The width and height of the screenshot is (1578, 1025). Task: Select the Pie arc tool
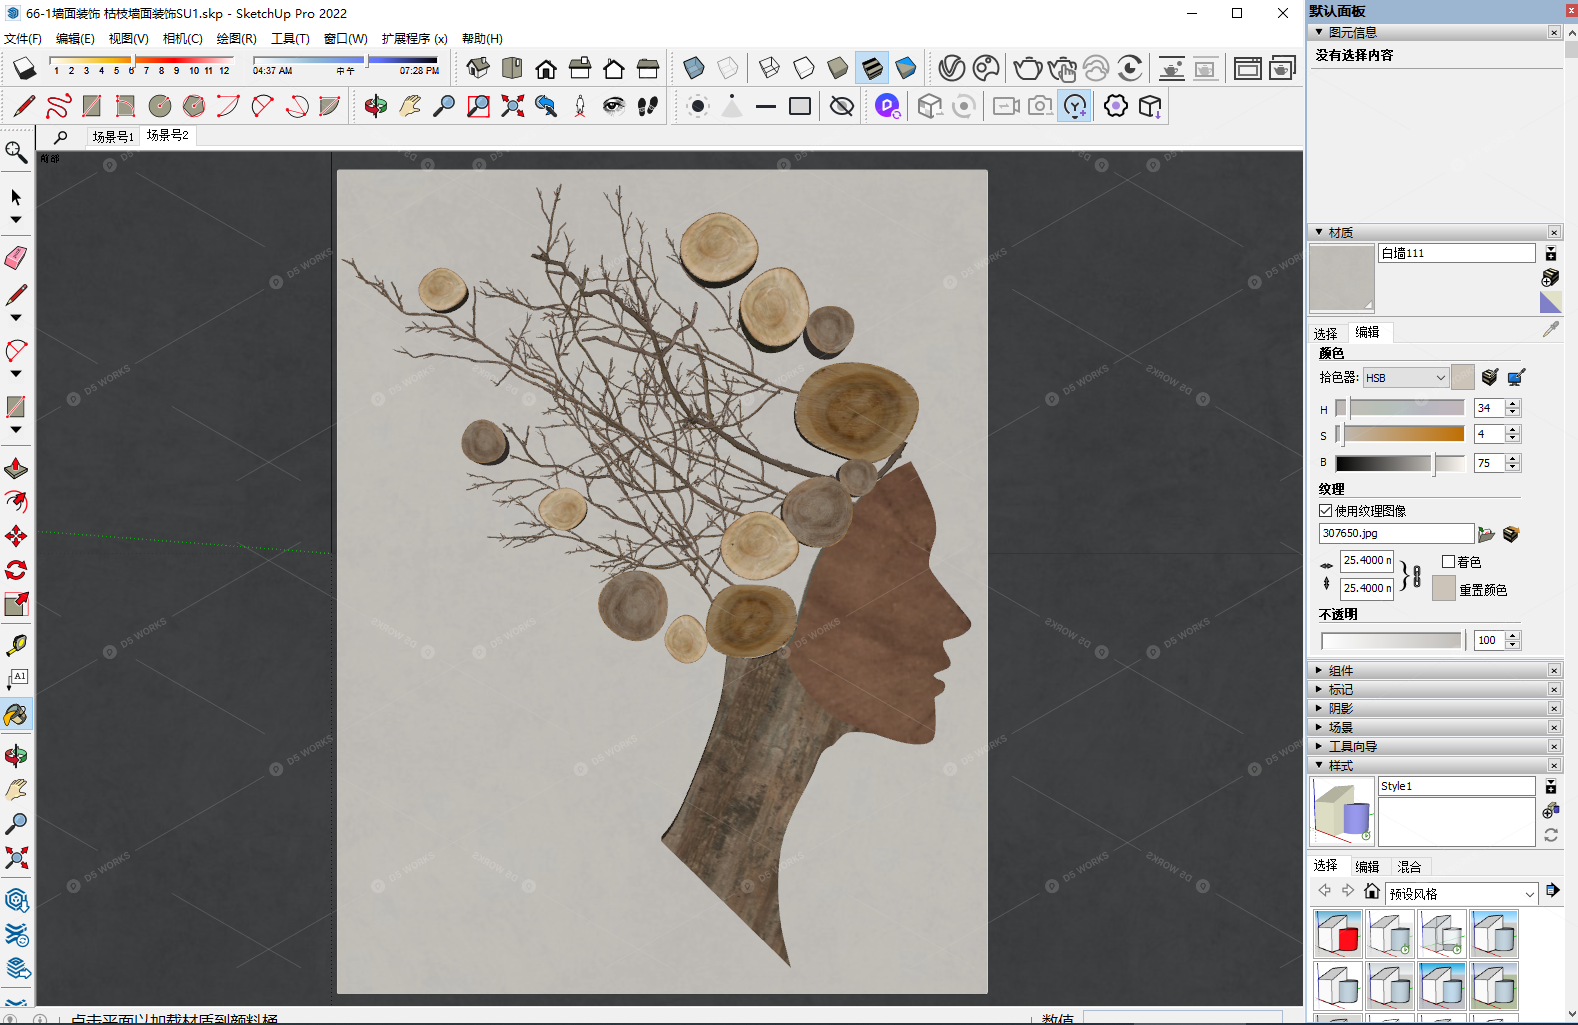click(x=330, y=106)
